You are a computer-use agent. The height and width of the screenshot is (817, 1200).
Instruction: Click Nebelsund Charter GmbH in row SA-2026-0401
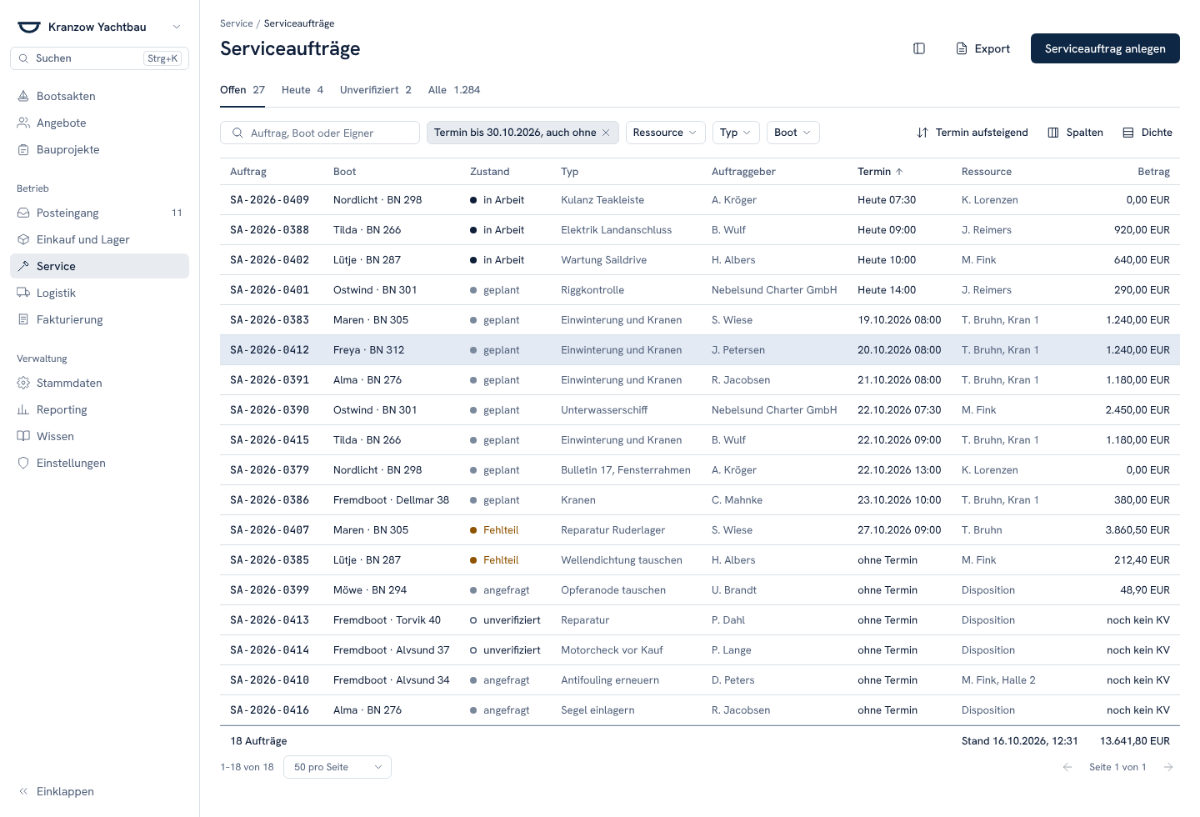tap(774, 290)
